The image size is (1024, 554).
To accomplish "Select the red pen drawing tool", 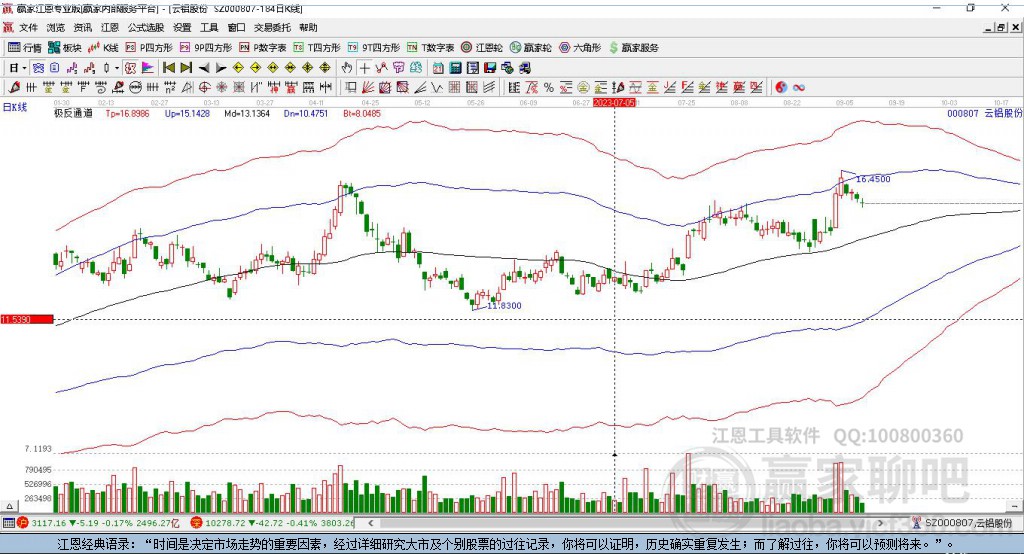I will click(x=14, y=88).
